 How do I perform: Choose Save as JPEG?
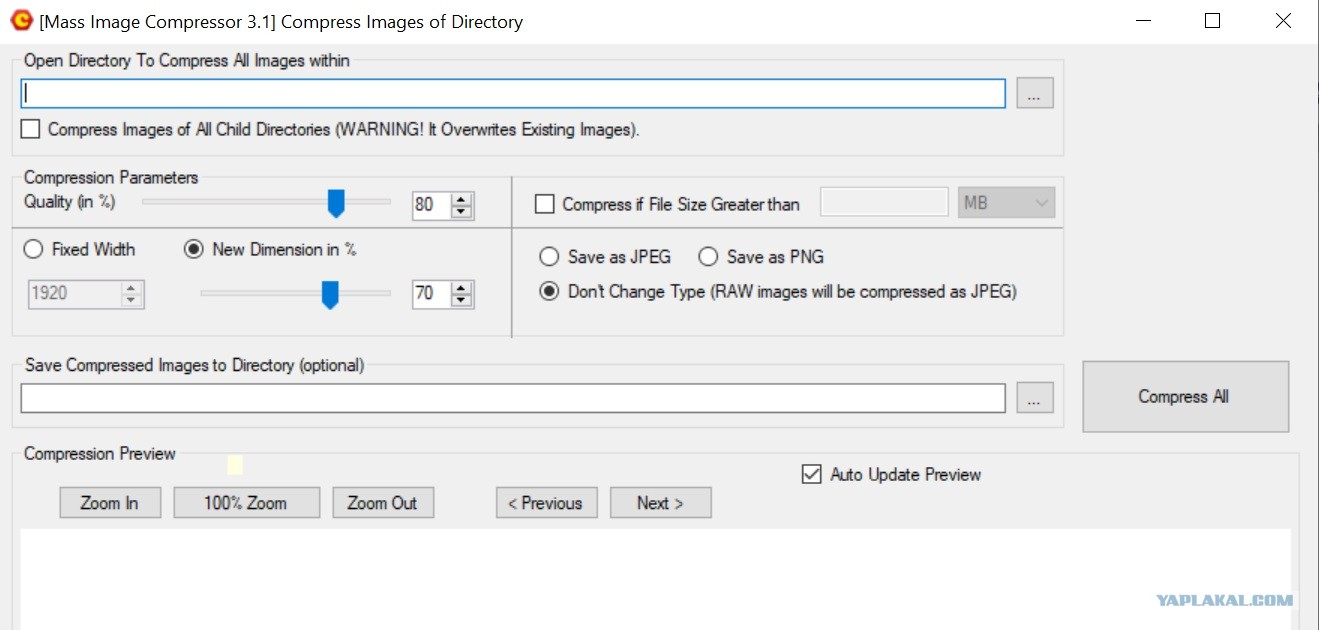point(549,257)
